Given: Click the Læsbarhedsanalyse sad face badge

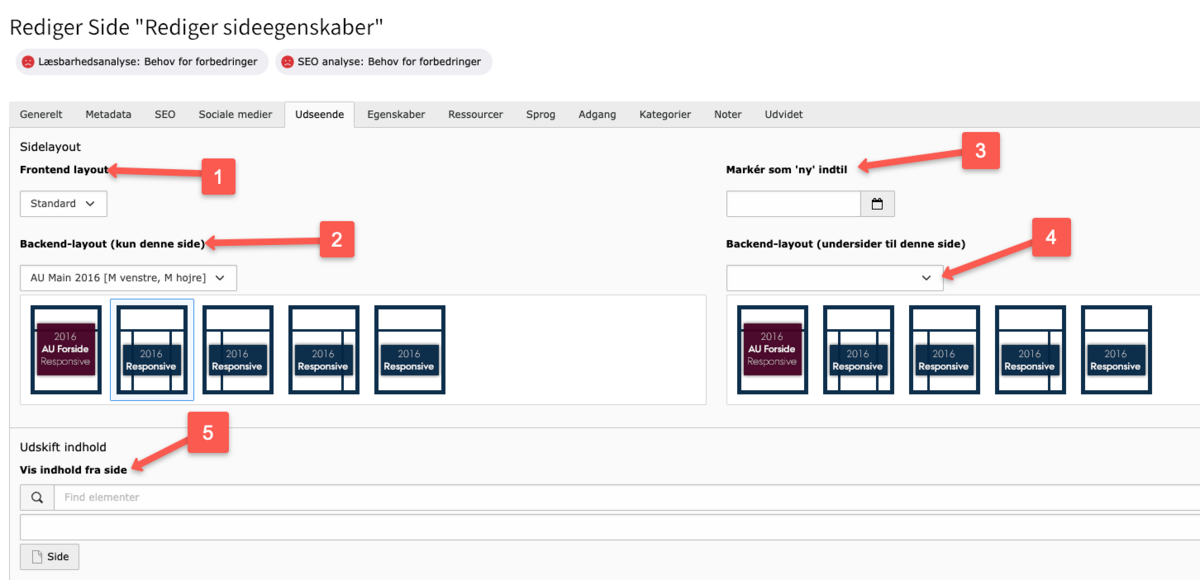Looking at the screenshot, I should pyautogui.click(x=141, y=62).
